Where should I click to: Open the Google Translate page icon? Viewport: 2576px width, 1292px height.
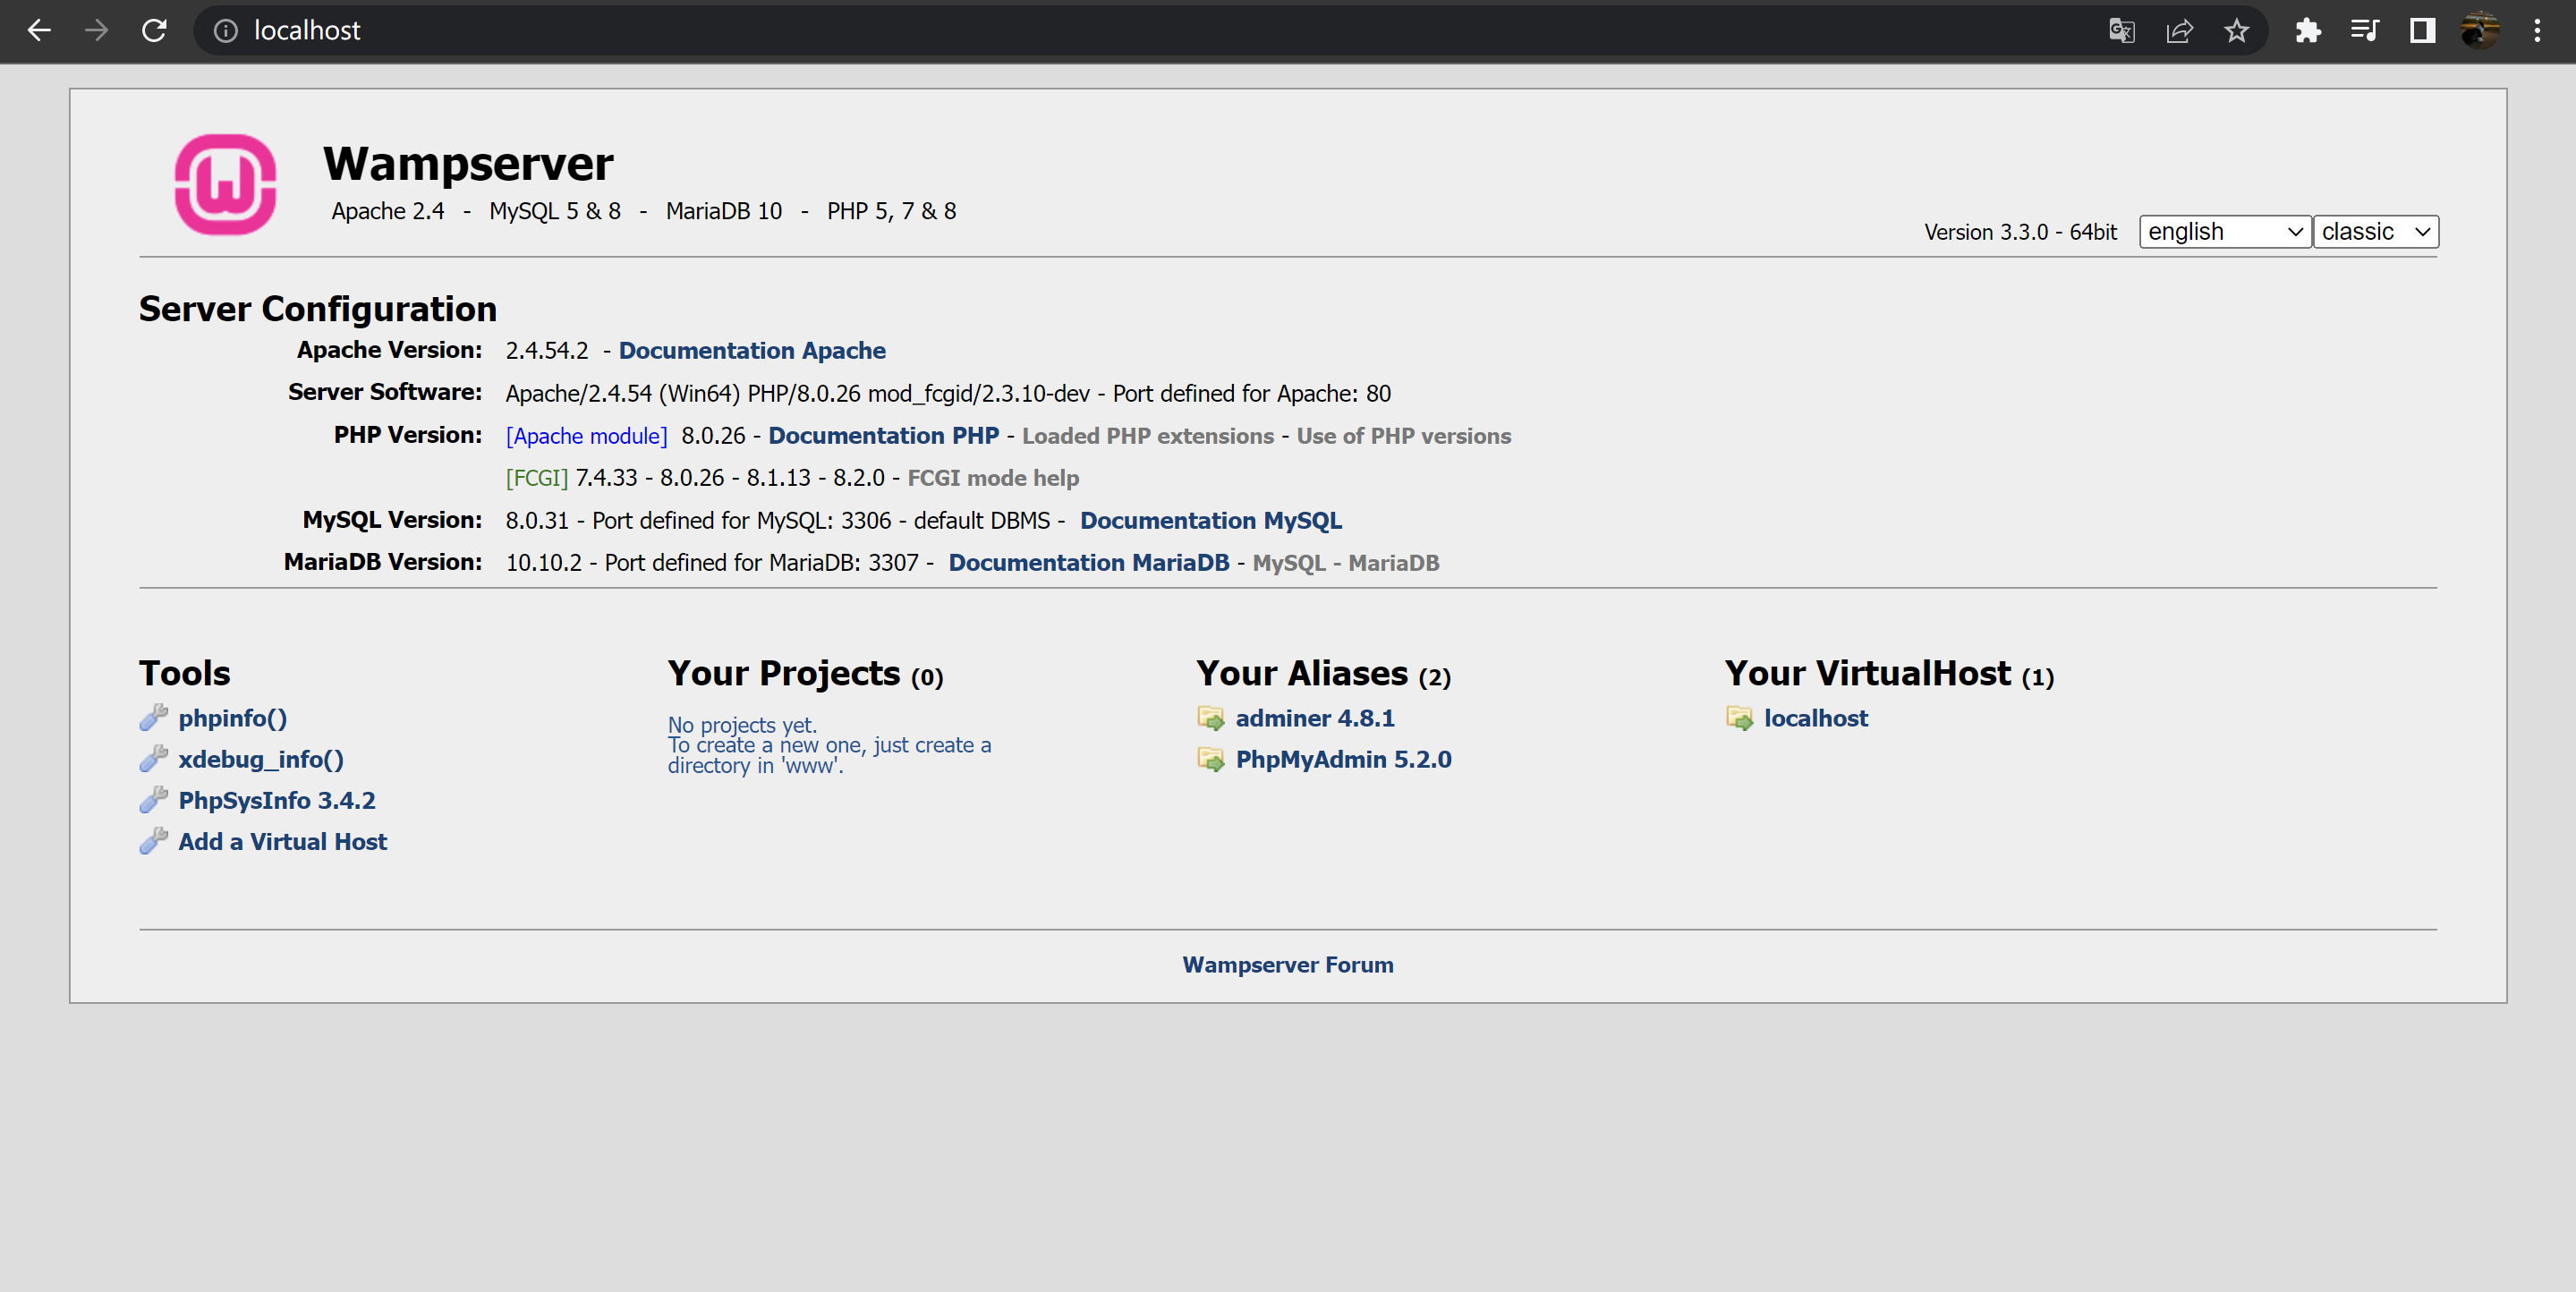coord(2122,31)
